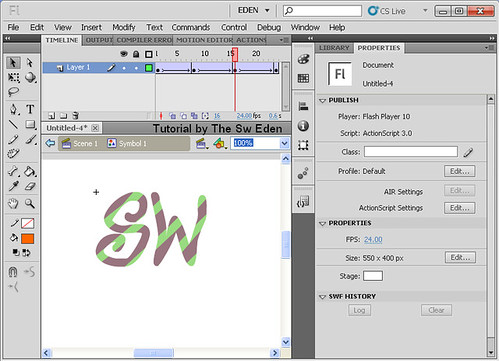Toggle the Onion Skin button
The width and height of the screenshot is (499, 361).
(172, 116)
